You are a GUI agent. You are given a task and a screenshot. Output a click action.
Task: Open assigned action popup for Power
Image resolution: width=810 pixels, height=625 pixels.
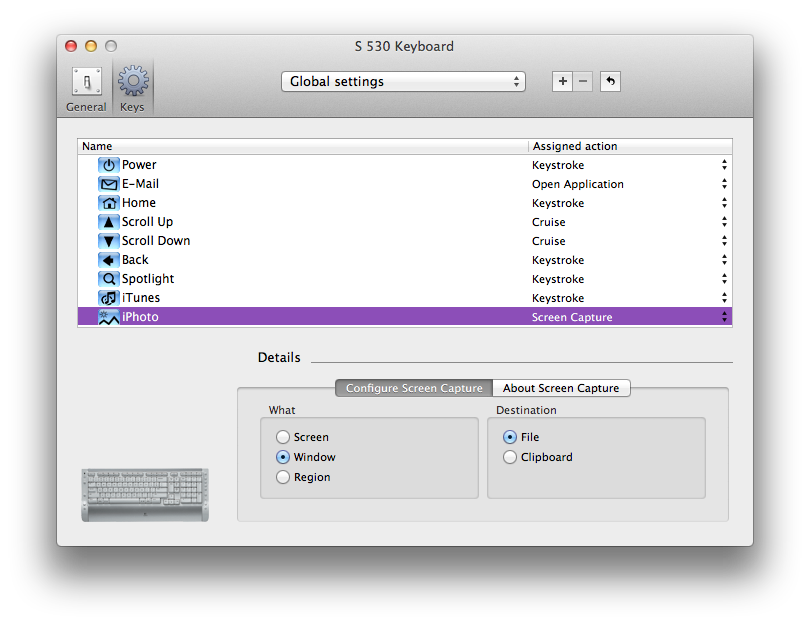tap(724, 165)
